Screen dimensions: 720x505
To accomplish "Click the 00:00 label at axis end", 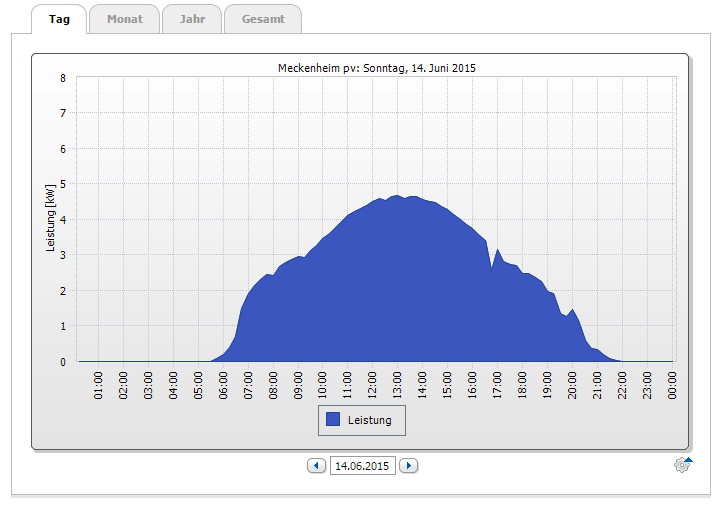I will click(x=672, y=384).
